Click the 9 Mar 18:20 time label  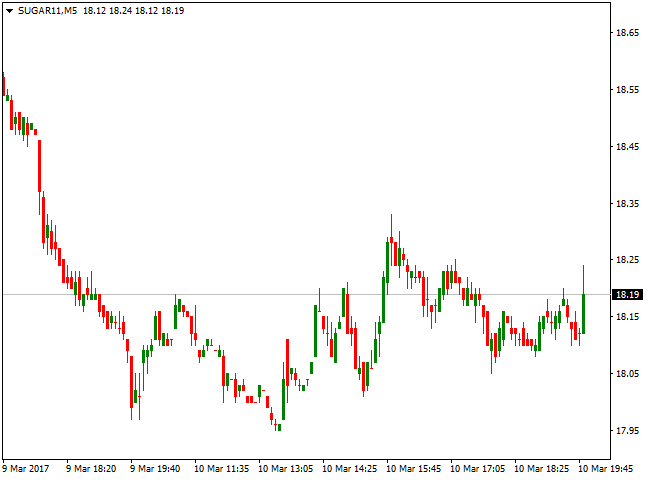pyautogui.click(x=91, y=469)
